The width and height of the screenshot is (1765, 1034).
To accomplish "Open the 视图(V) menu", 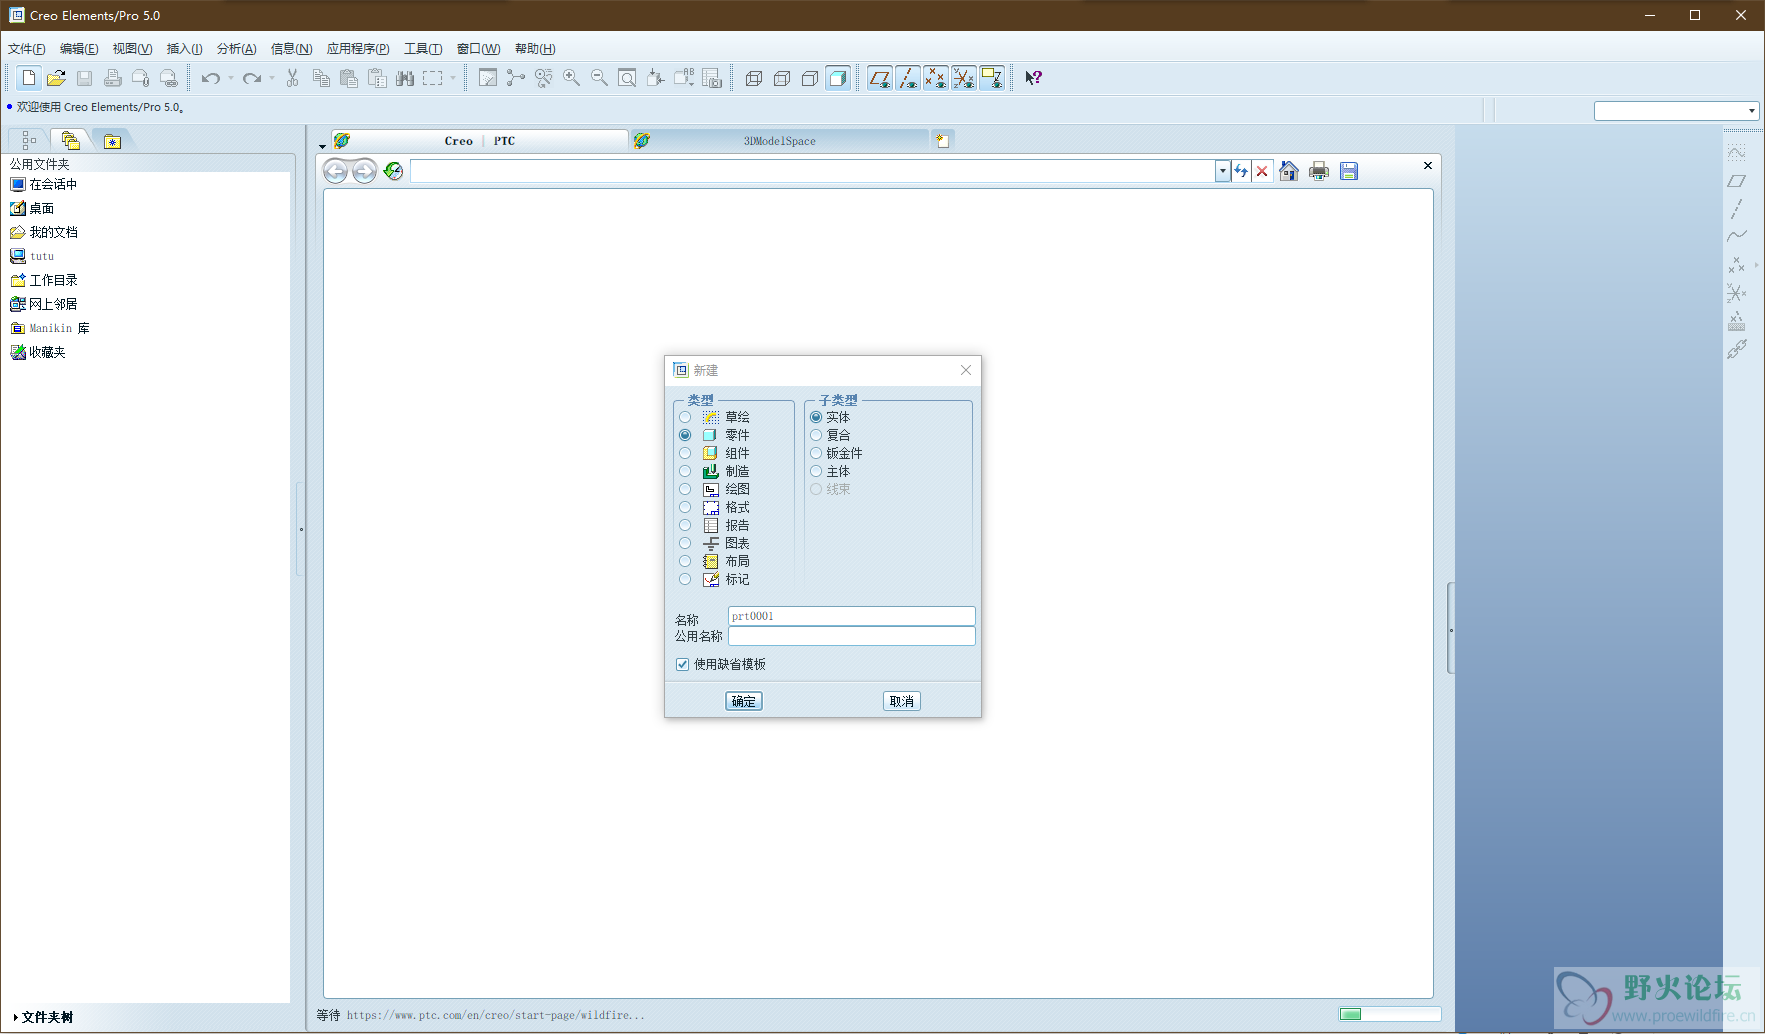I will pos(132,49).
